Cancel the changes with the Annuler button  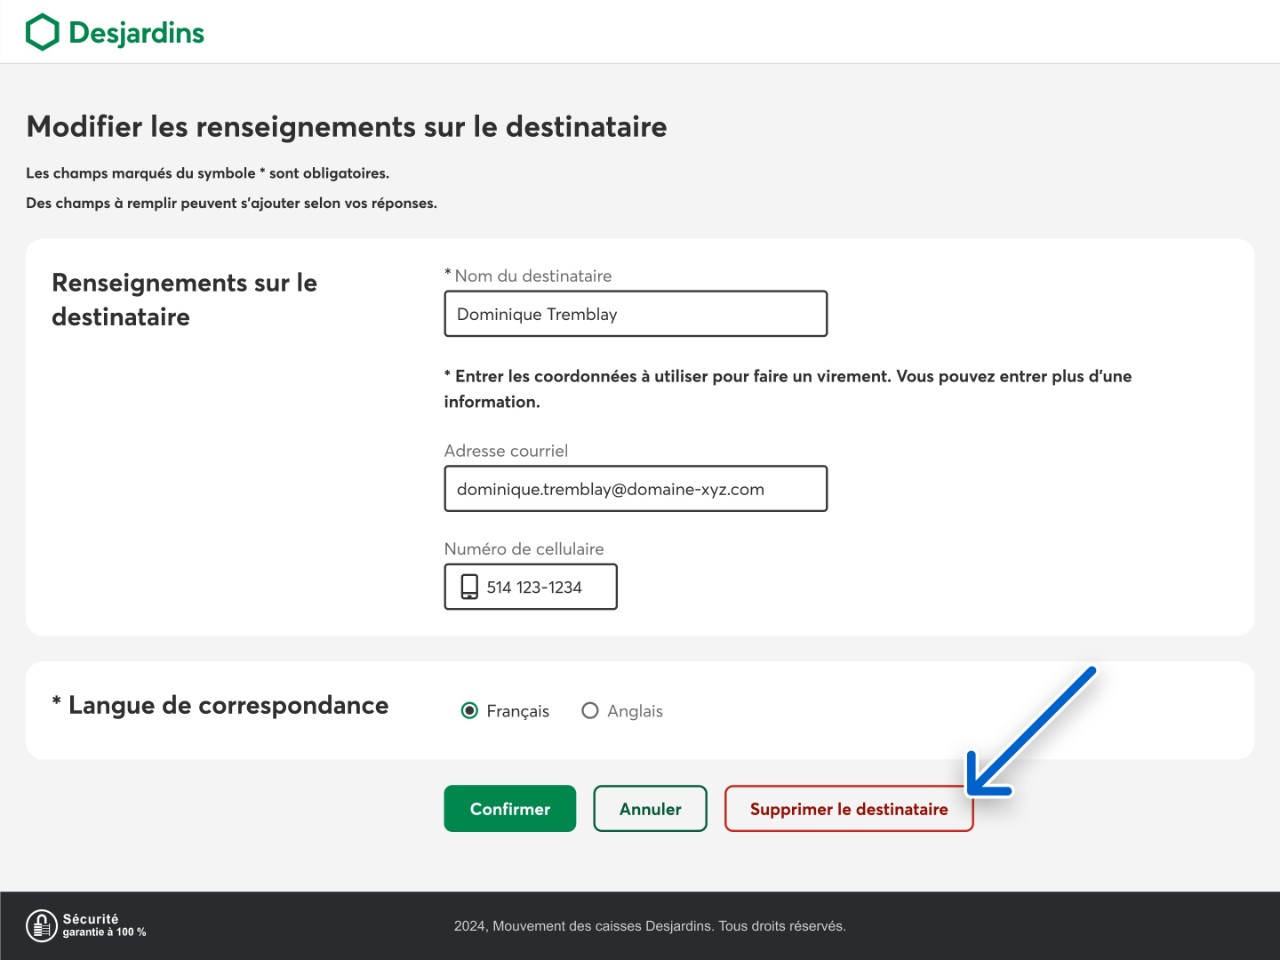coord(650,809)
